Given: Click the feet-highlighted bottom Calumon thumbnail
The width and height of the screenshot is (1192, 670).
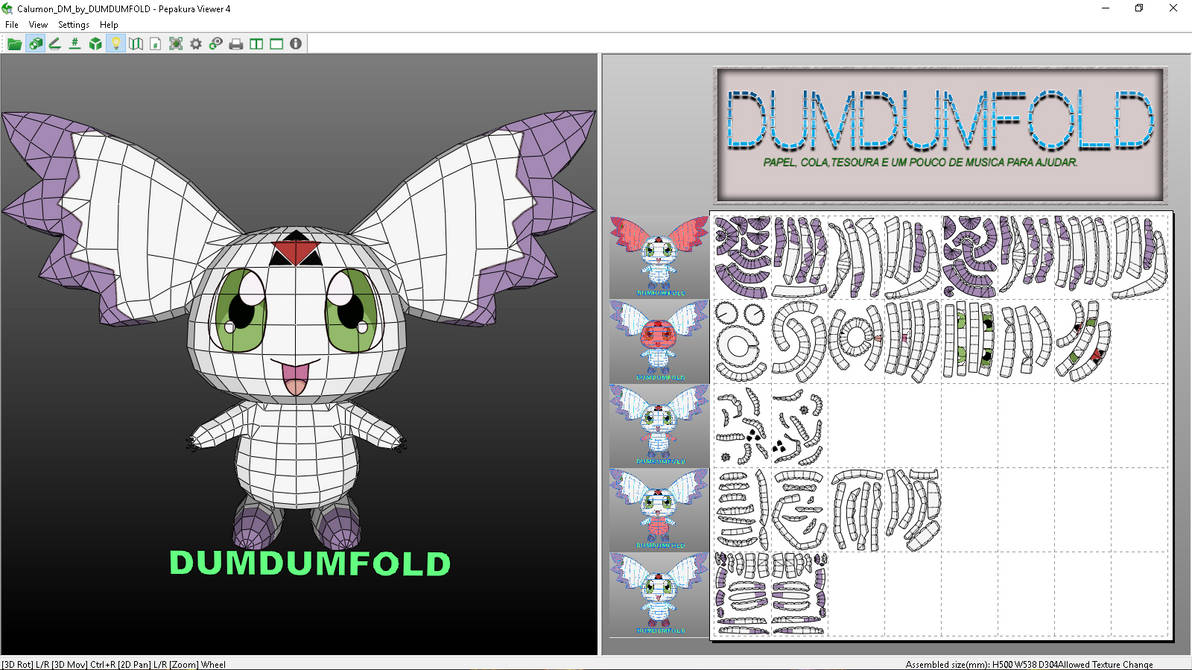Looking at the screenshot, I should 658,594.
